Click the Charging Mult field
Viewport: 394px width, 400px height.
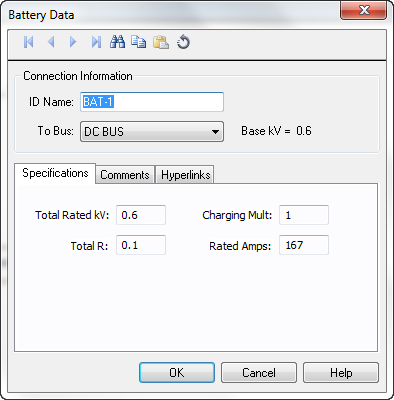(304, 215)
